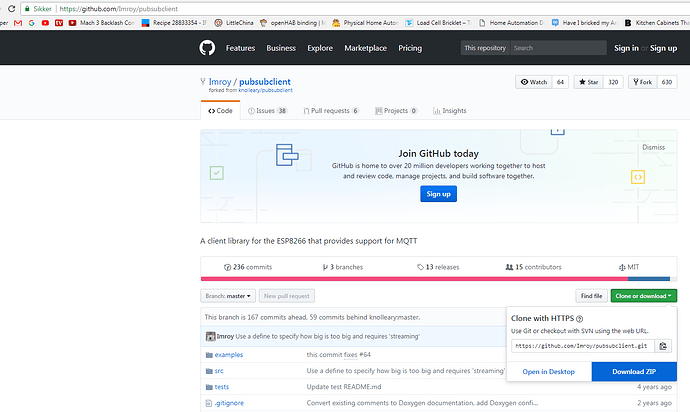
Task: Open the Insights tab
Action: 449,111
